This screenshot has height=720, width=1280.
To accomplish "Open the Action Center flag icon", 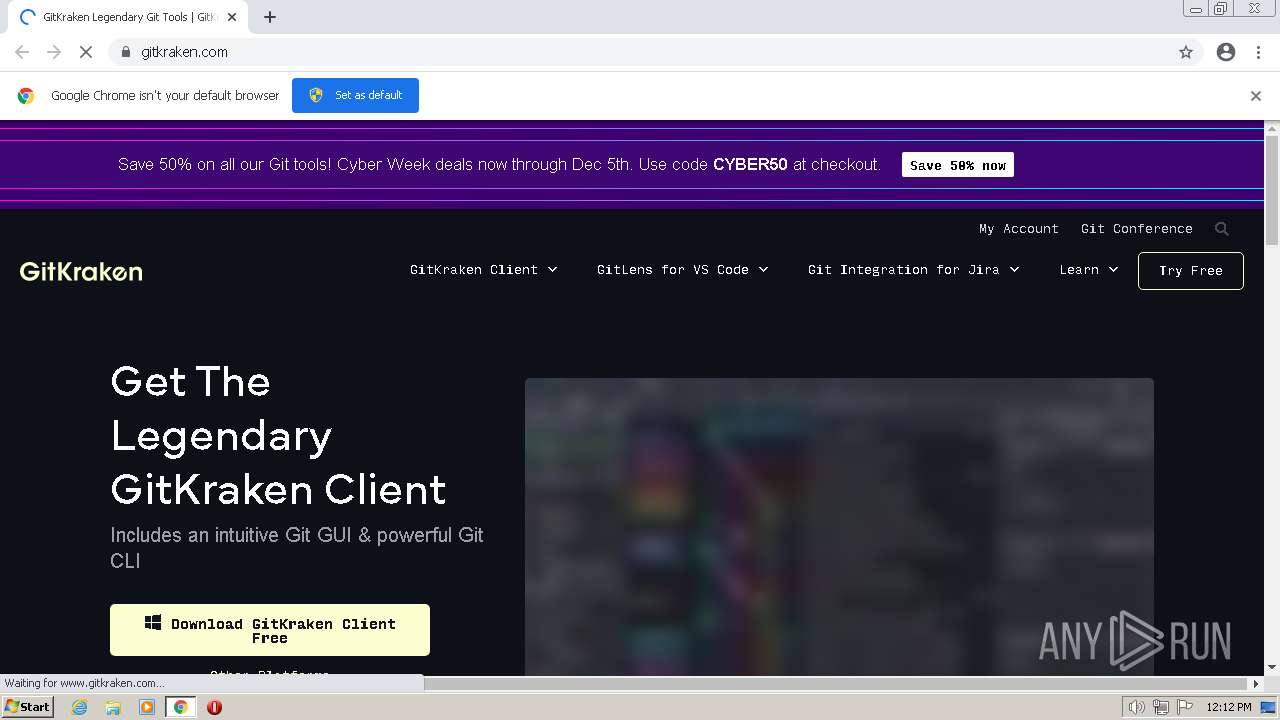I will click(x=1185, y=707).
